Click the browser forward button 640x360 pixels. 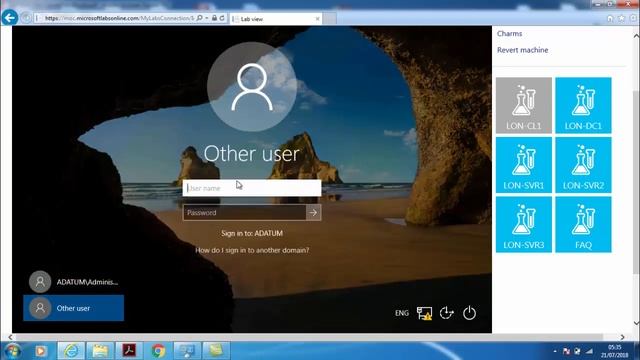(x=26, y=18)
